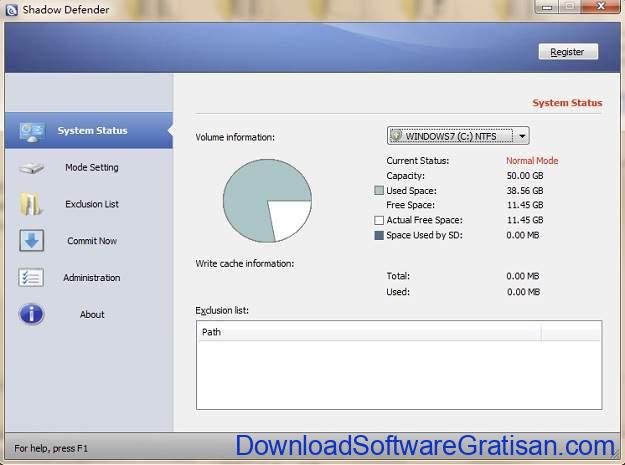Click the 50.00 GB capacity value
This screenshot has width=625, height=465.
525,176
